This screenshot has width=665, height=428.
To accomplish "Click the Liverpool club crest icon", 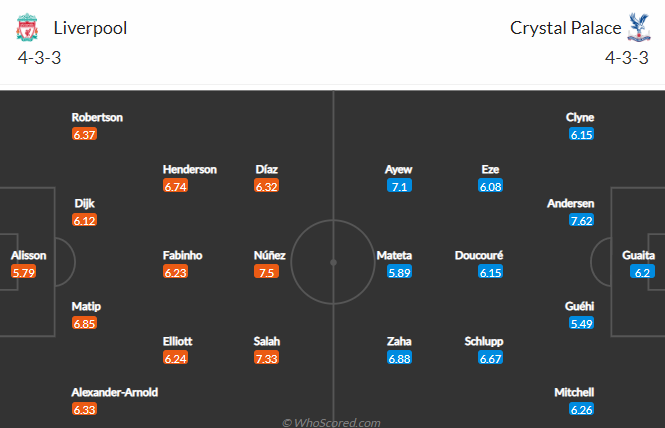I will (x=27, y=28).
